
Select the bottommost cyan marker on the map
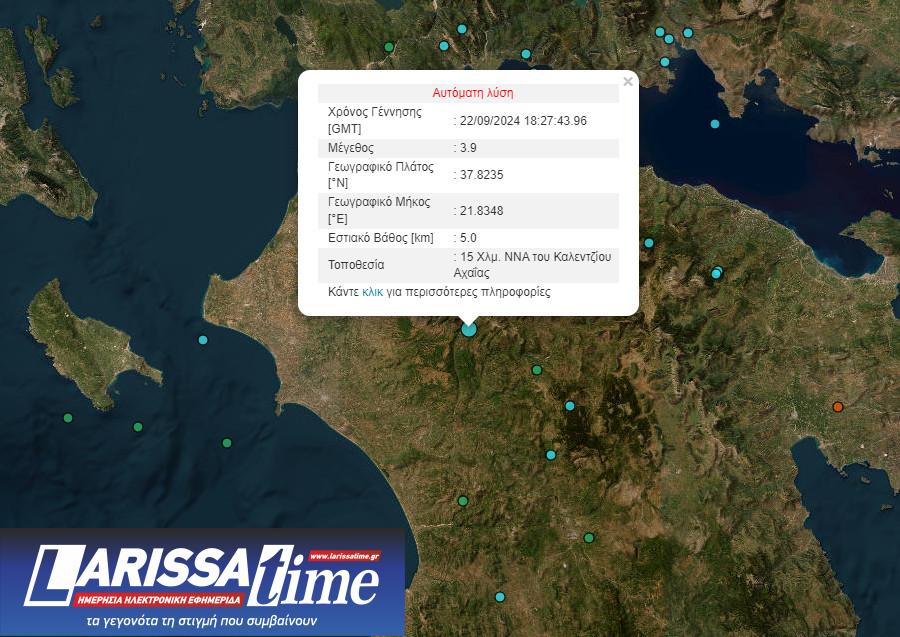click(x=500, y=597)
